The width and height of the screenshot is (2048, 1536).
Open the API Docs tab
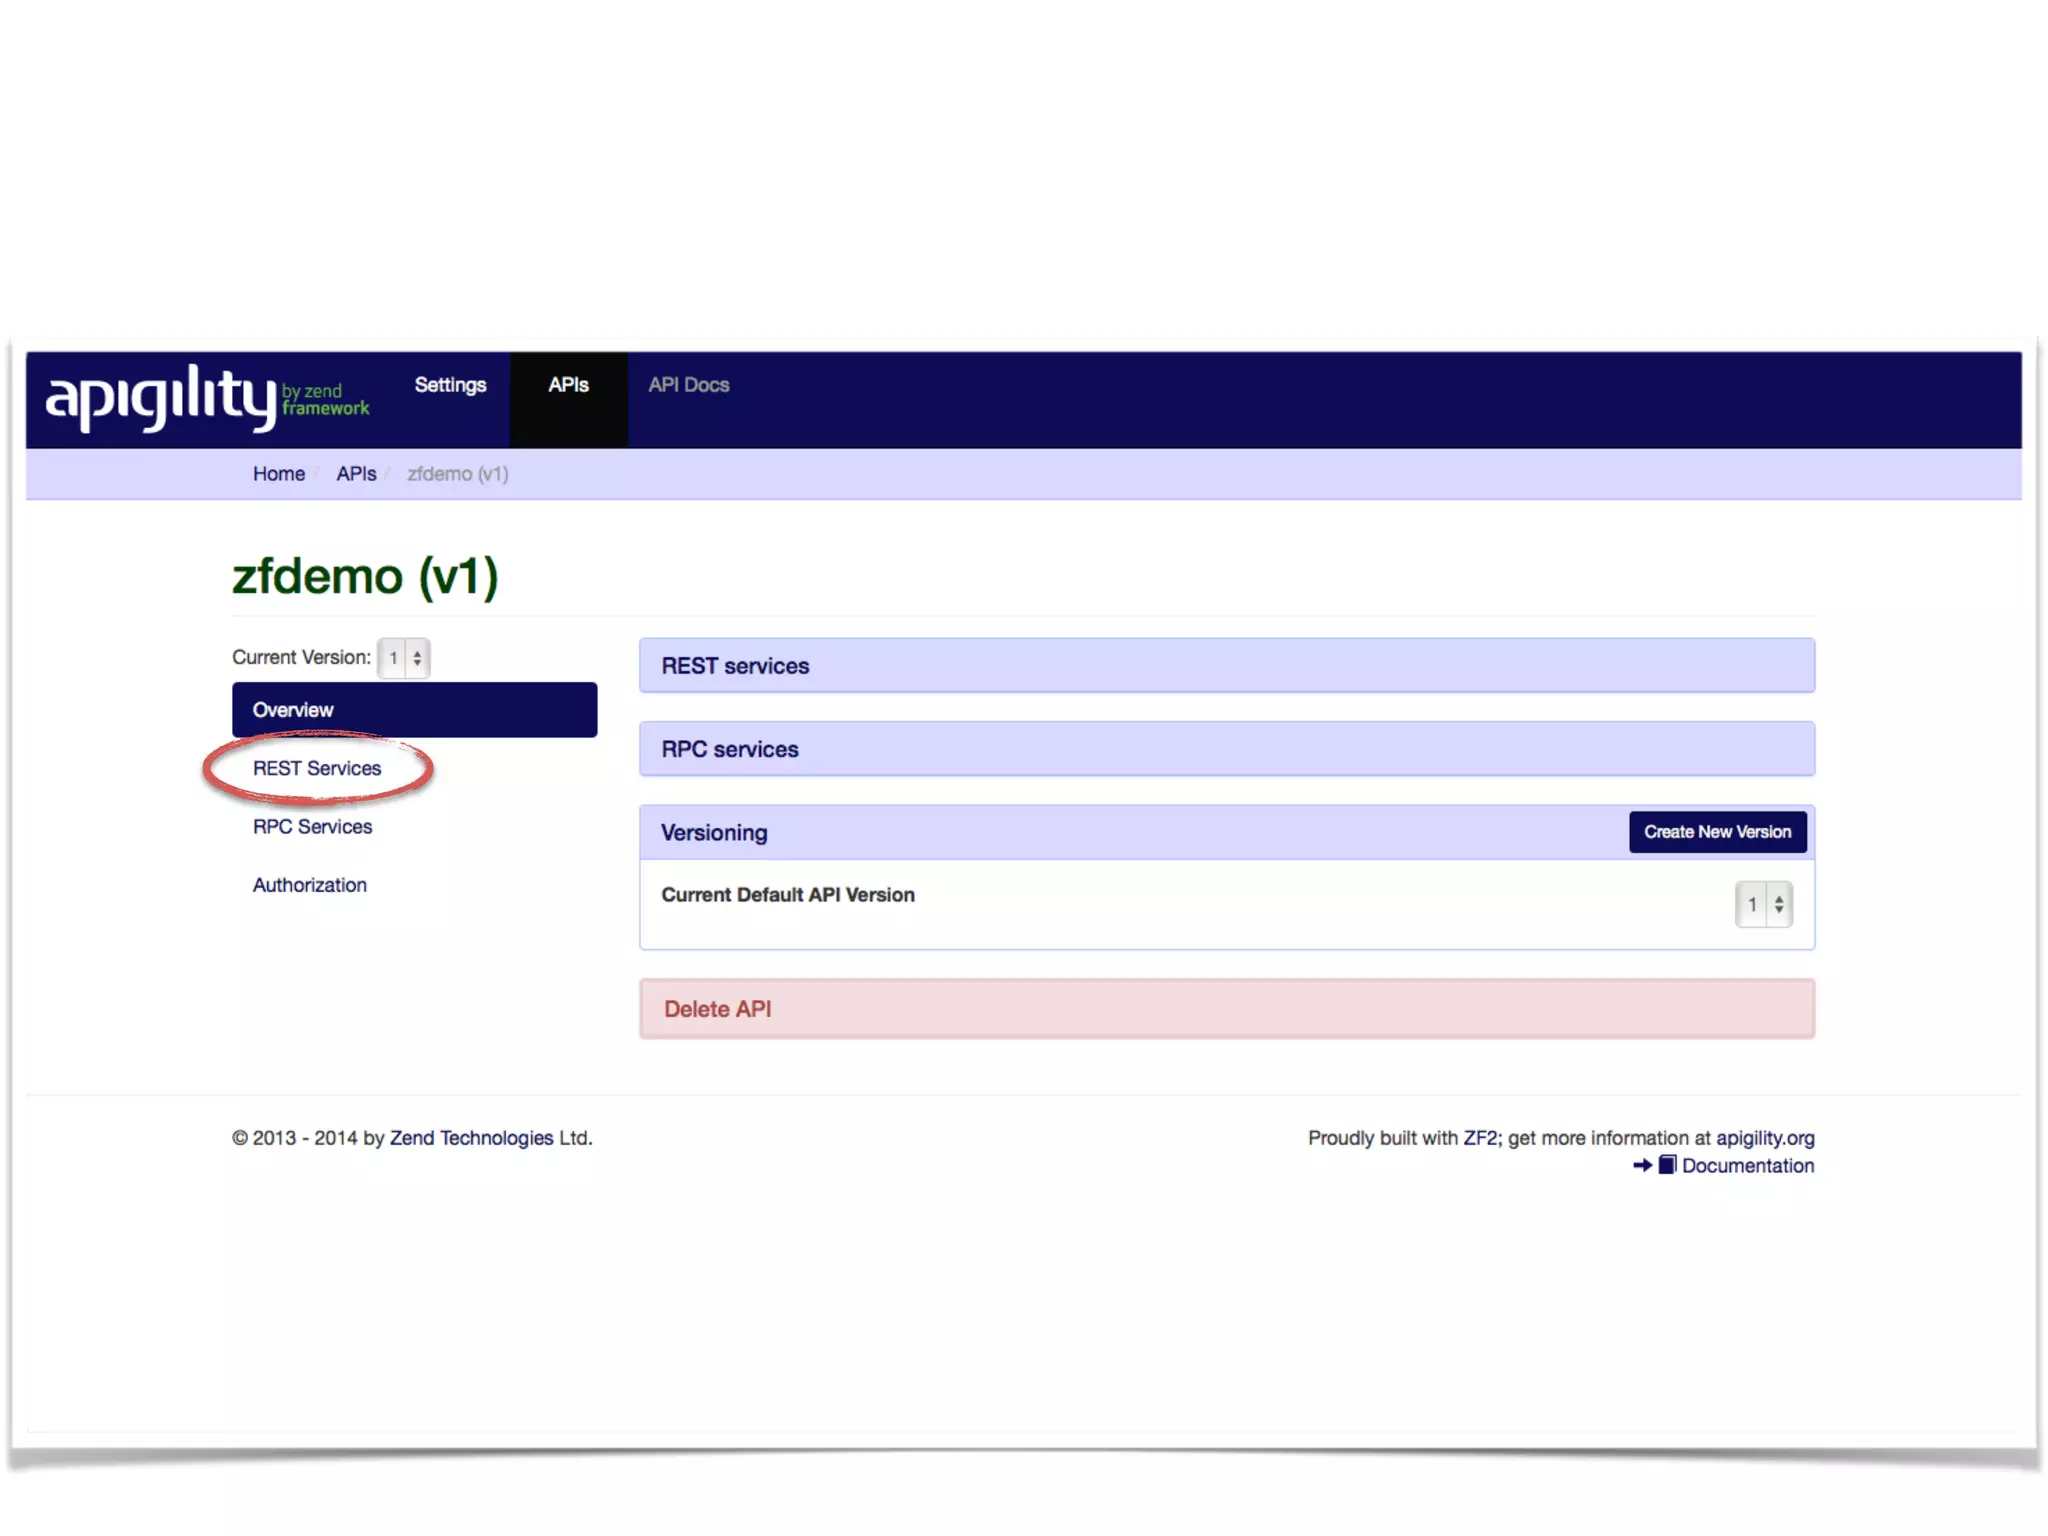(688, 385)
